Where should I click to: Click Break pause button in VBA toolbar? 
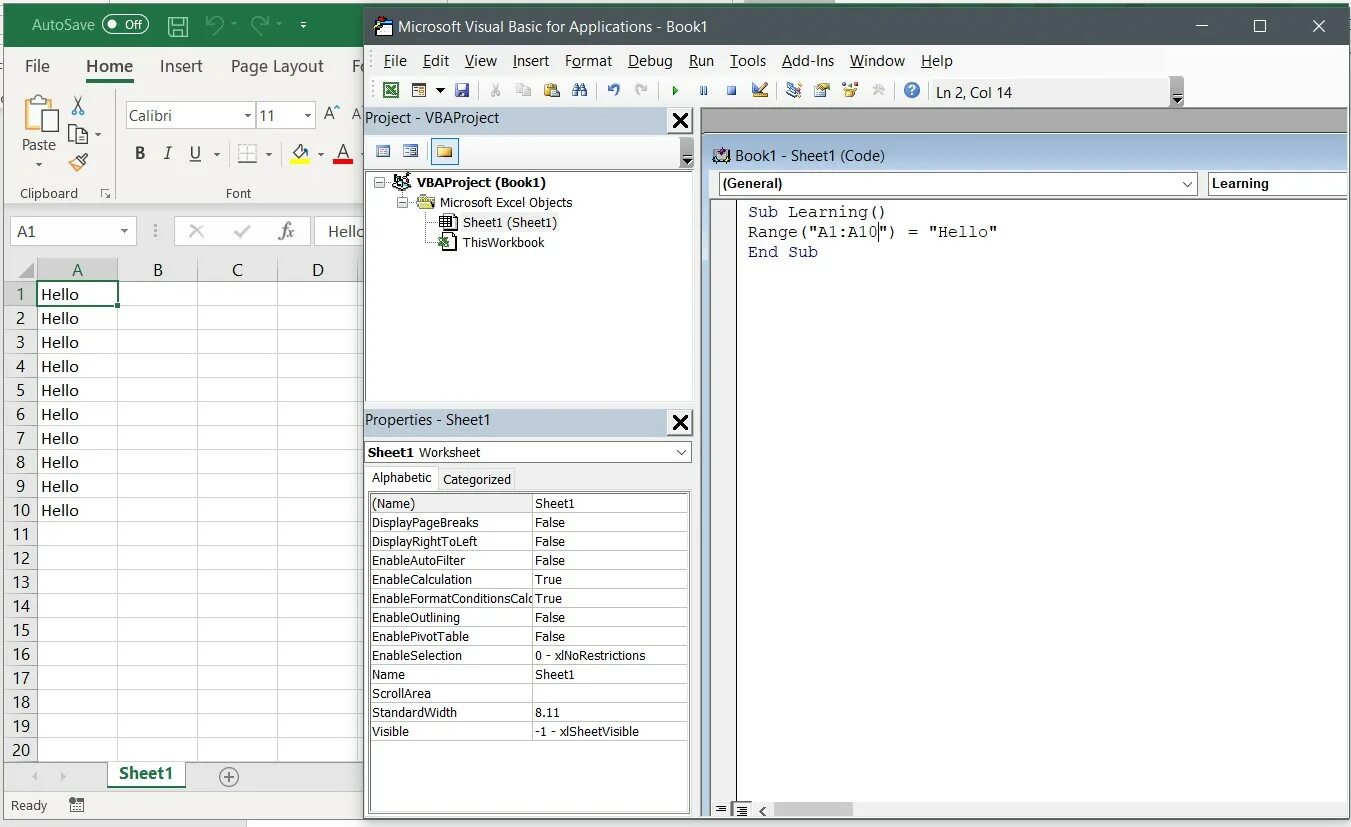click(x=703, y=91)
